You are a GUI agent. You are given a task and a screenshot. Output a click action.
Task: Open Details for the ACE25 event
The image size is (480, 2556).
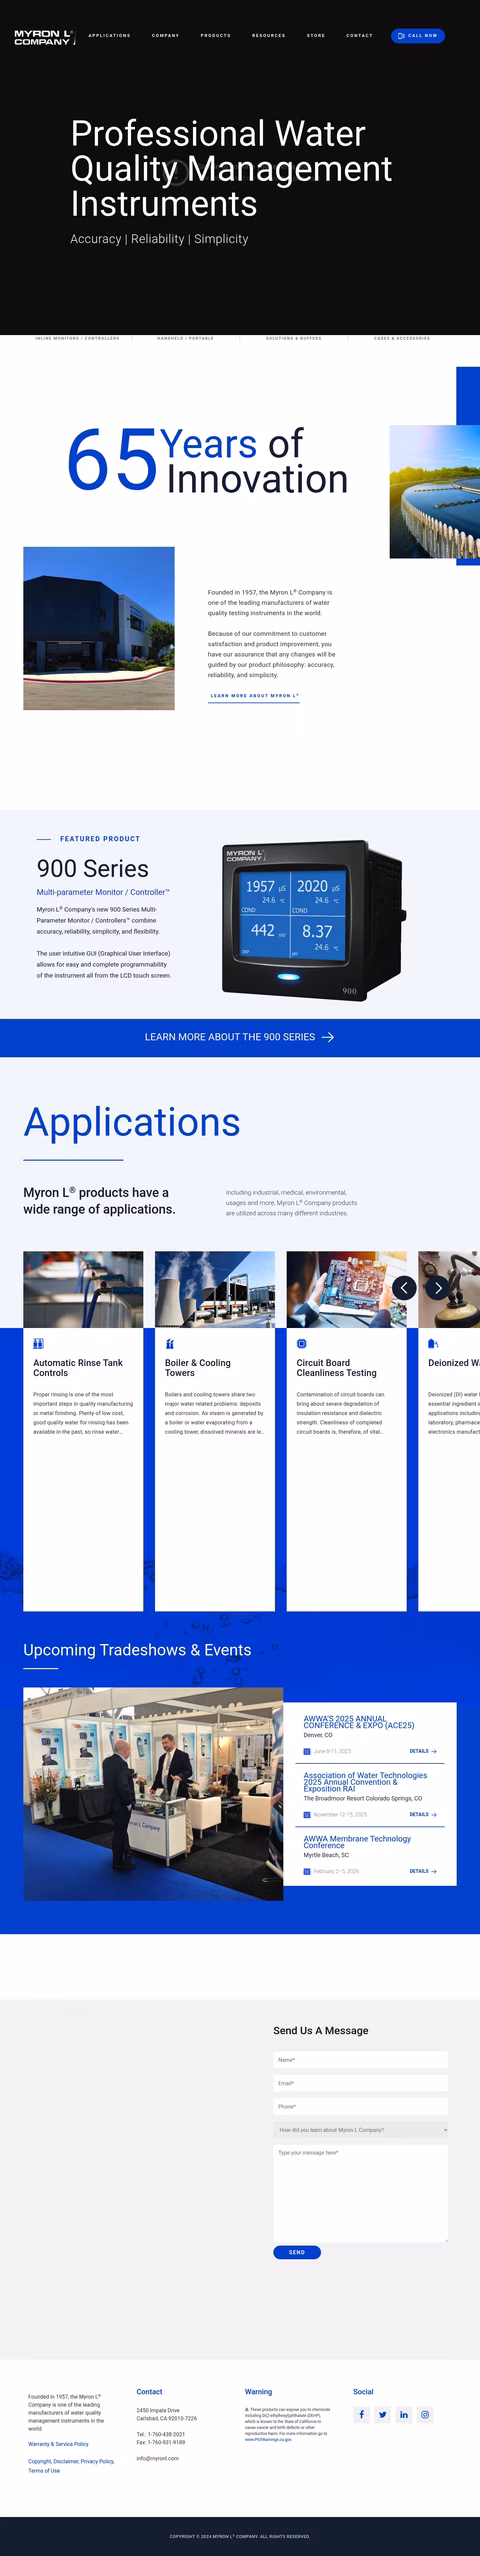(423, 1752)
